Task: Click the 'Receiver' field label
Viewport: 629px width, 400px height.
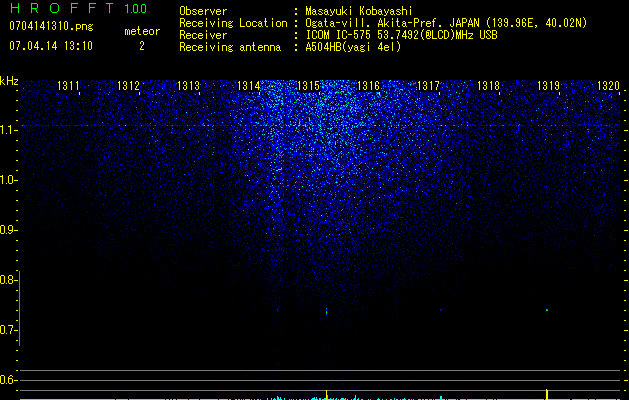Action: 203,35
